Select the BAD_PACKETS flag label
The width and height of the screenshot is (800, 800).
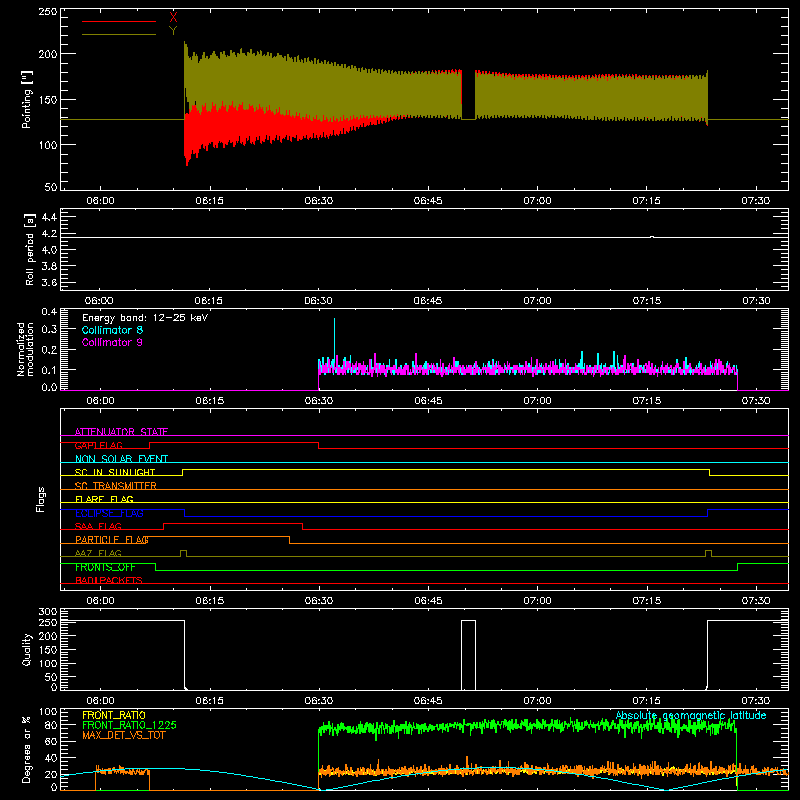(109, 580)
